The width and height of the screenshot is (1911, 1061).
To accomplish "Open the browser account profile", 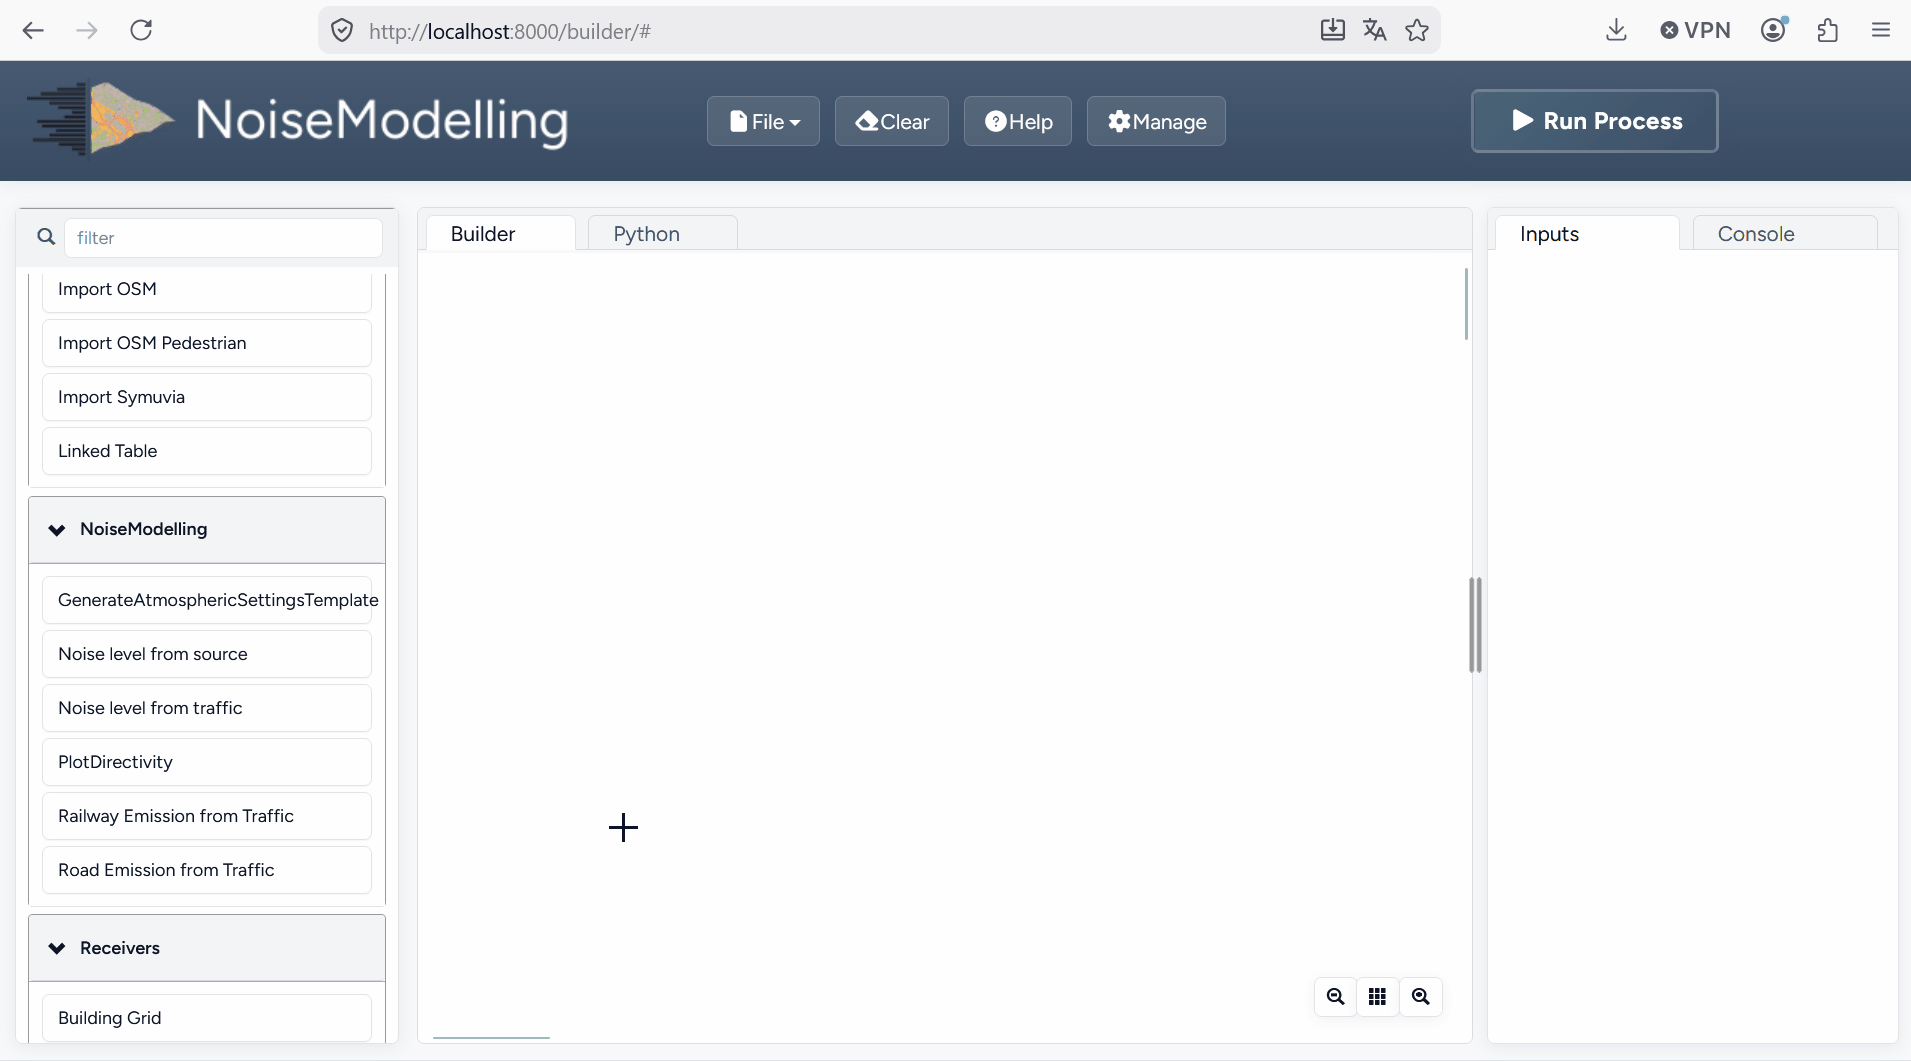I will tap(1774, 30).
